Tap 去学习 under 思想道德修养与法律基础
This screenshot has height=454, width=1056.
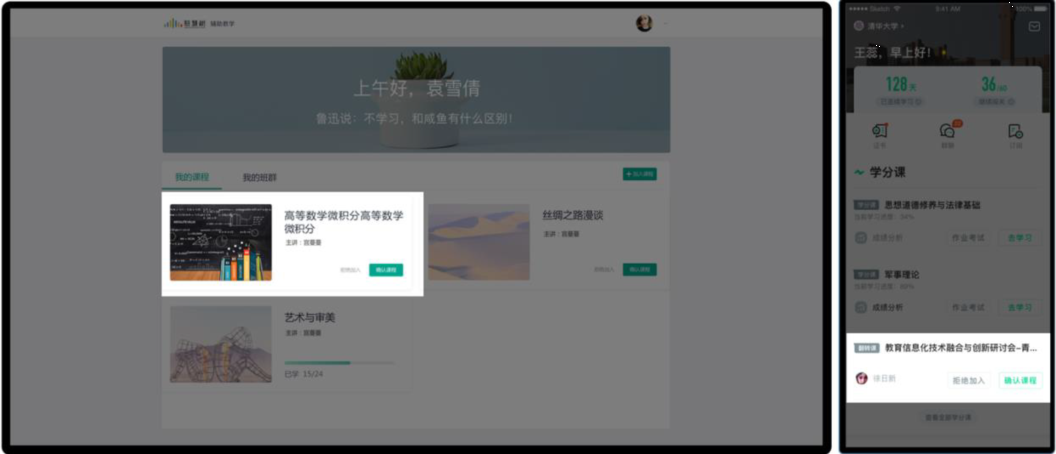1020,238
